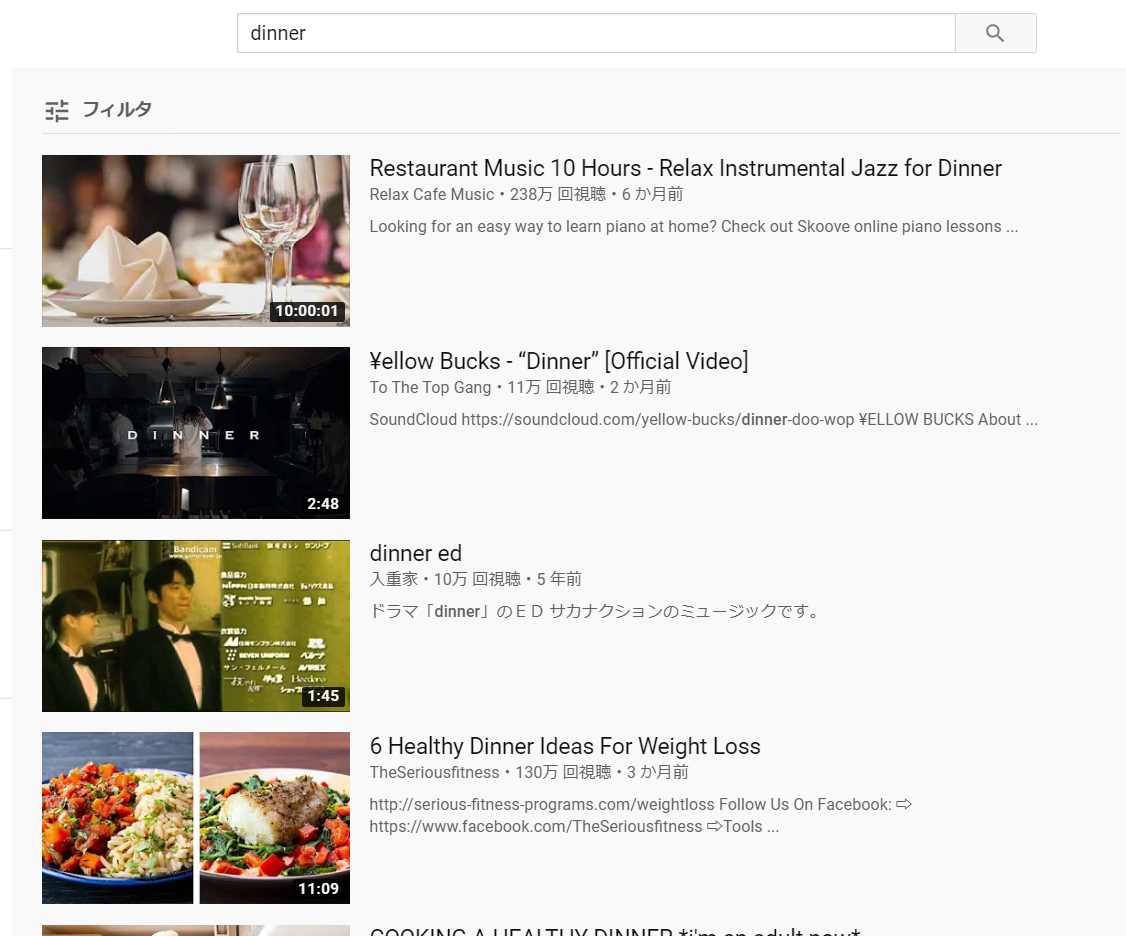
Task: Click the 11:09 duration badge
Action: [x=319, y=889]
